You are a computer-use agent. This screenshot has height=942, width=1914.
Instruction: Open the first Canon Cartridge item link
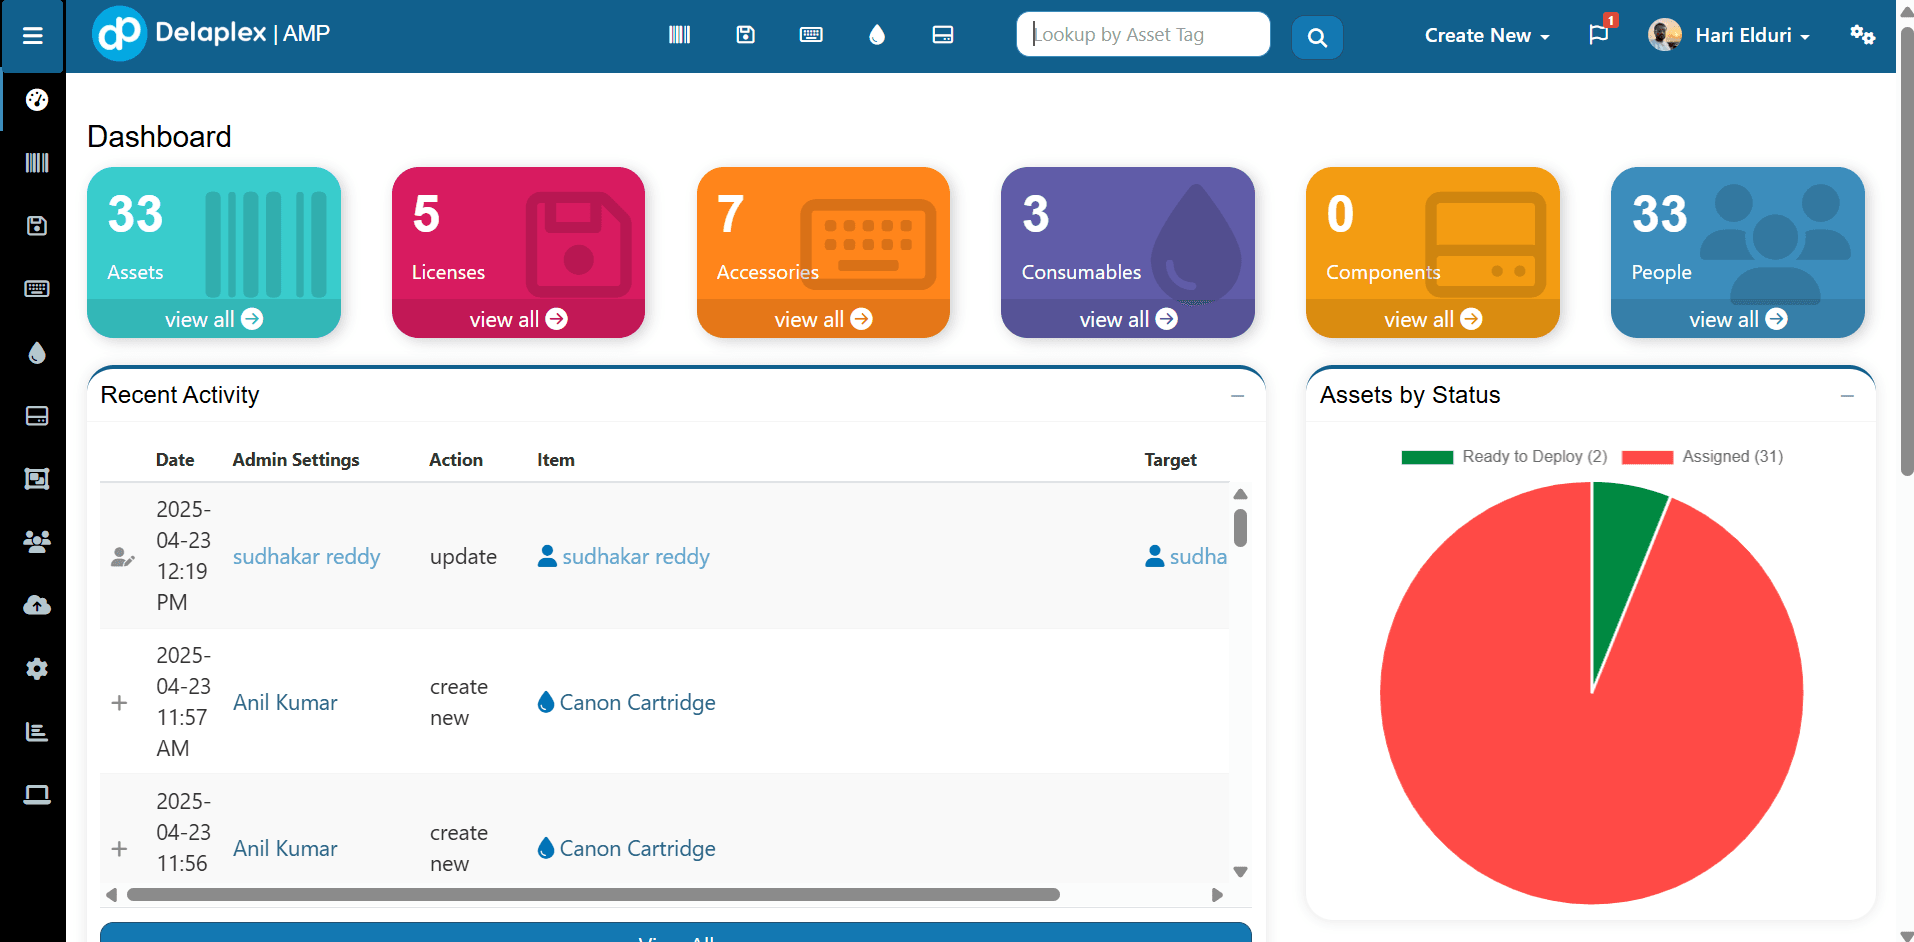click(637, 703)
